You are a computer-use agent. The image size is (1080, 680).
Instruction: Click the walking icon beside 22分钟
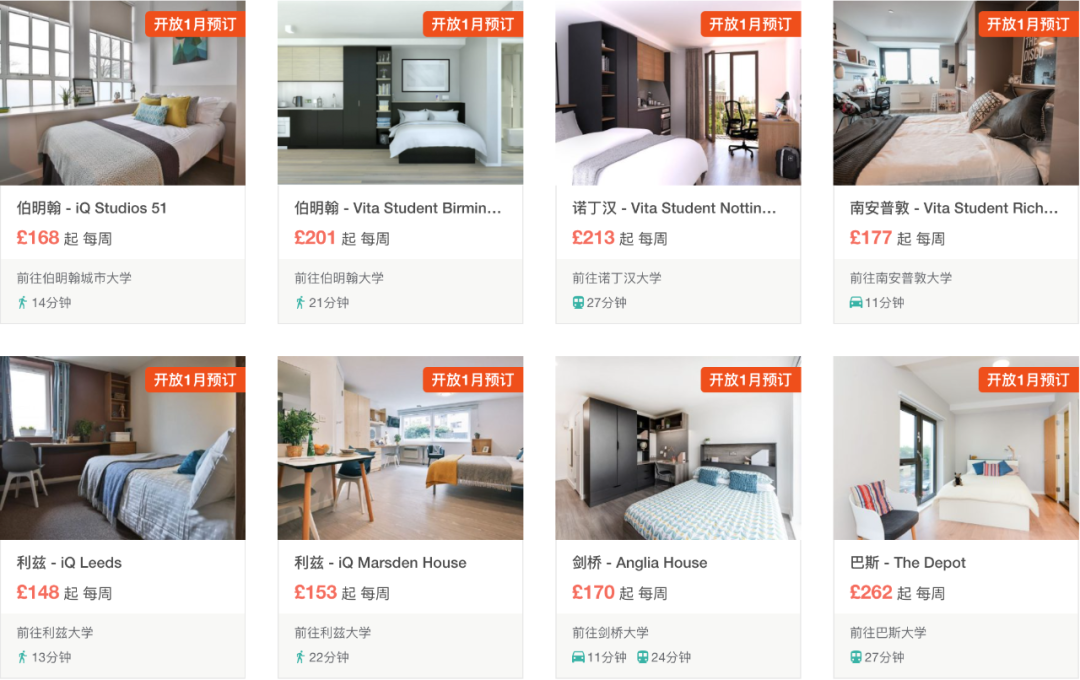(300, 657)
